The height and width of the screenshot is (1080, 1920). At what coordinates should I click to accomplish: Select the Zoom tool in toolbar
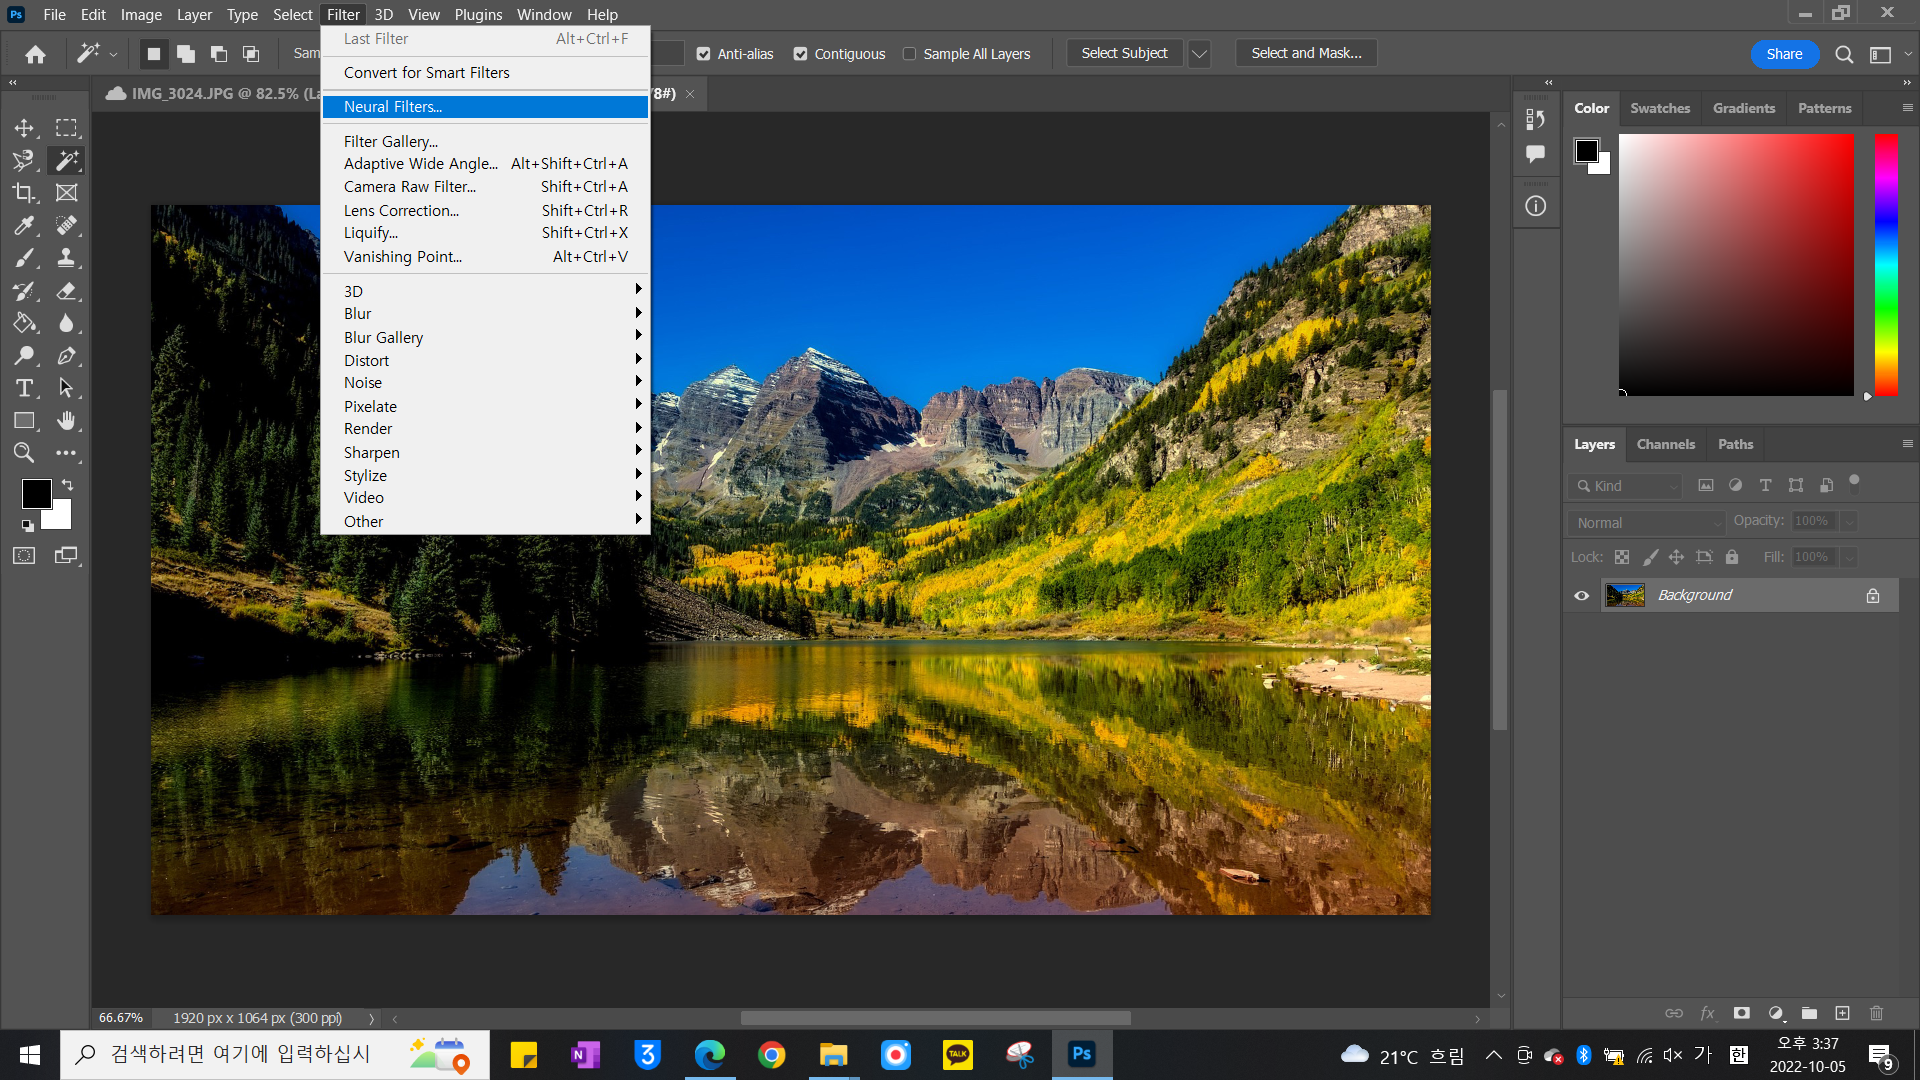(24, 453)
